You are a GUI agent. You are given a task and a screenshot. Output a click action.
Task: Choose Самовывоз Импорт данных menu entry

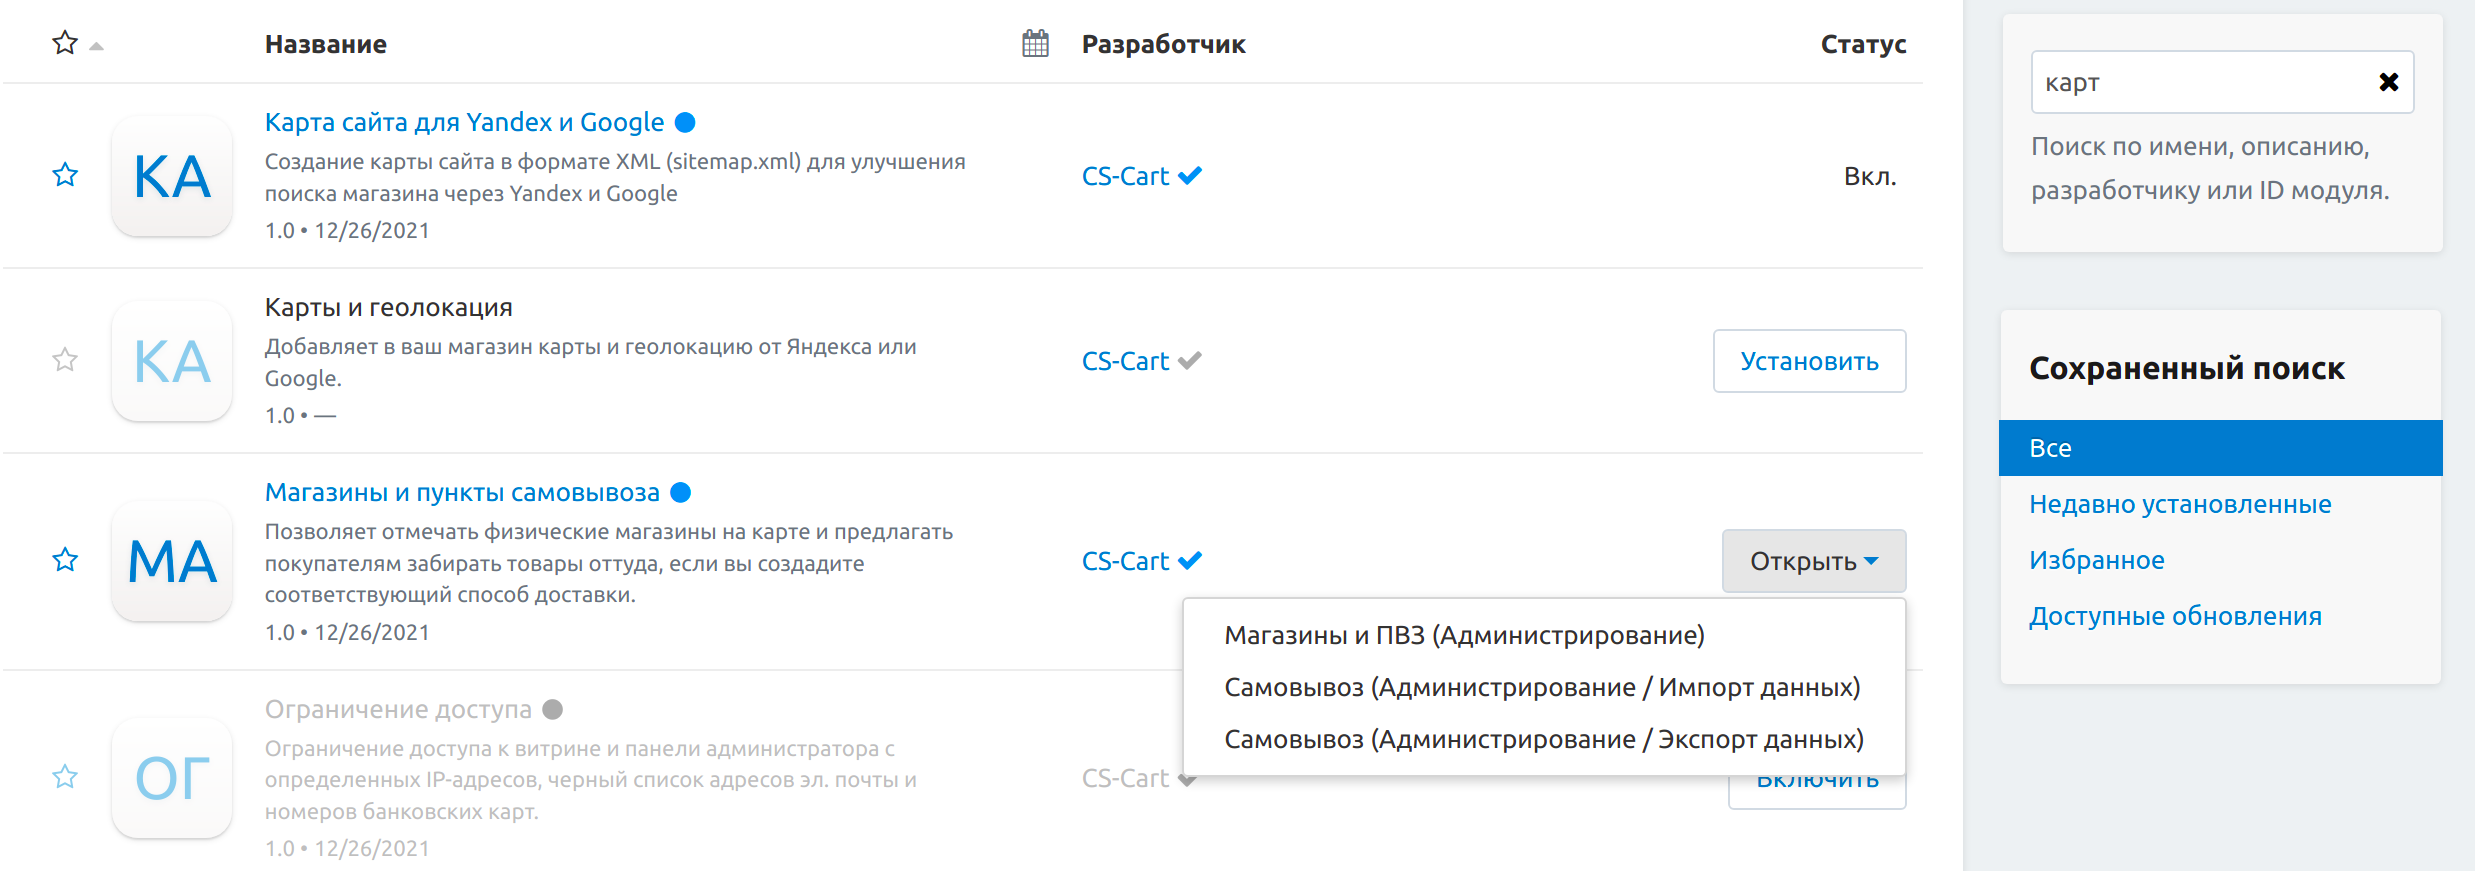tap(1542, 687)
